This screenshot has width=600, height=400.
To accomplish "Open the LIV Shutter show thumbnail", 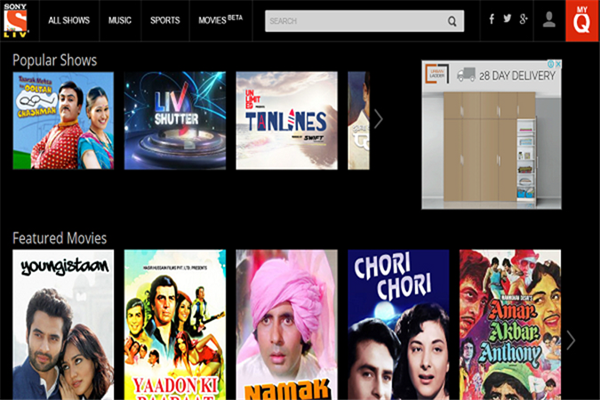I will pyautogui.click(x=174, y=120).
